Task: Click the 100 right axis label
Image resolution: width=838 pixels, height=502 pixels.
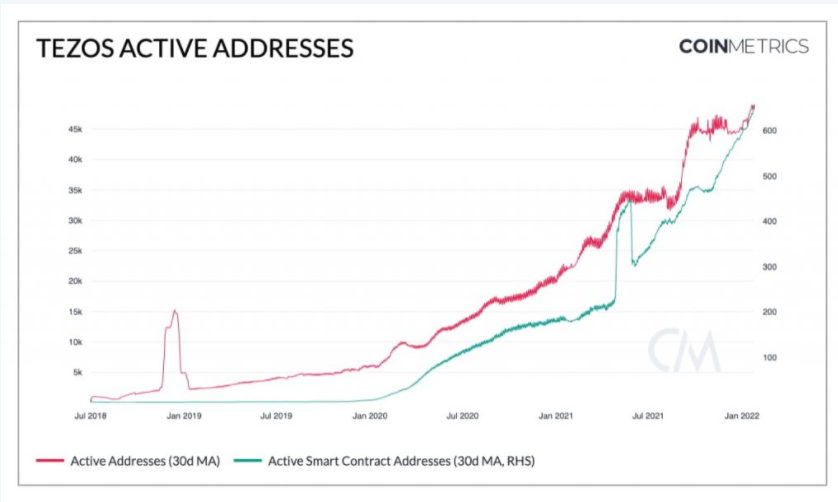Action: pyautogui.click(x=770, y=358)
